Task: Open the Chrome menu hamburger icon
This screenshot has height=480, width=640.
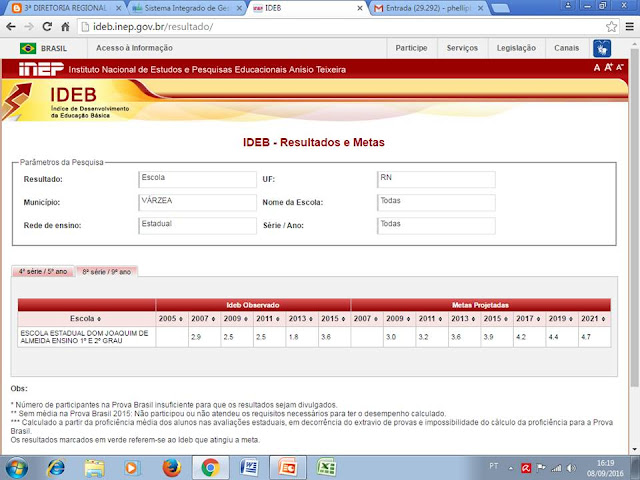Action: (x=630, y=27)
